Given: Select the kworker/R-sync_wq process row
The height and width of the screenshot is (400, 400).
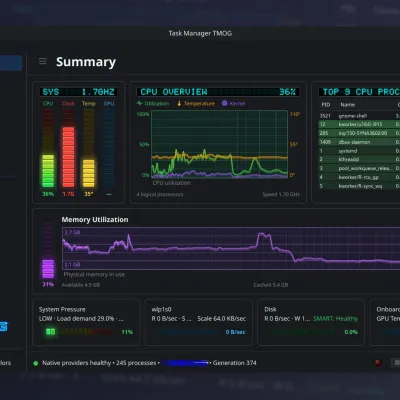Looking at the screenshot, I should [x=359, y=186].
